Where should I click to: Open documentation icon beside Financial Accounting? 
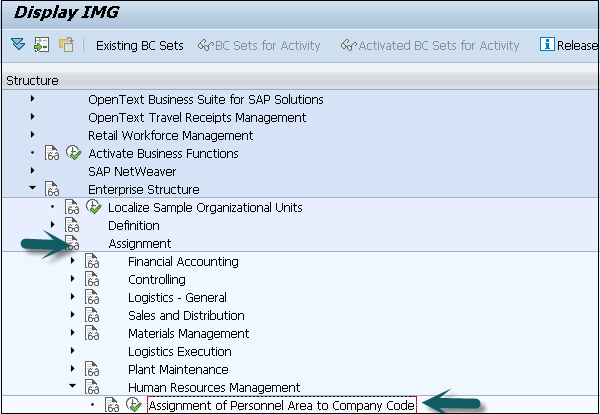click(93, 262)
